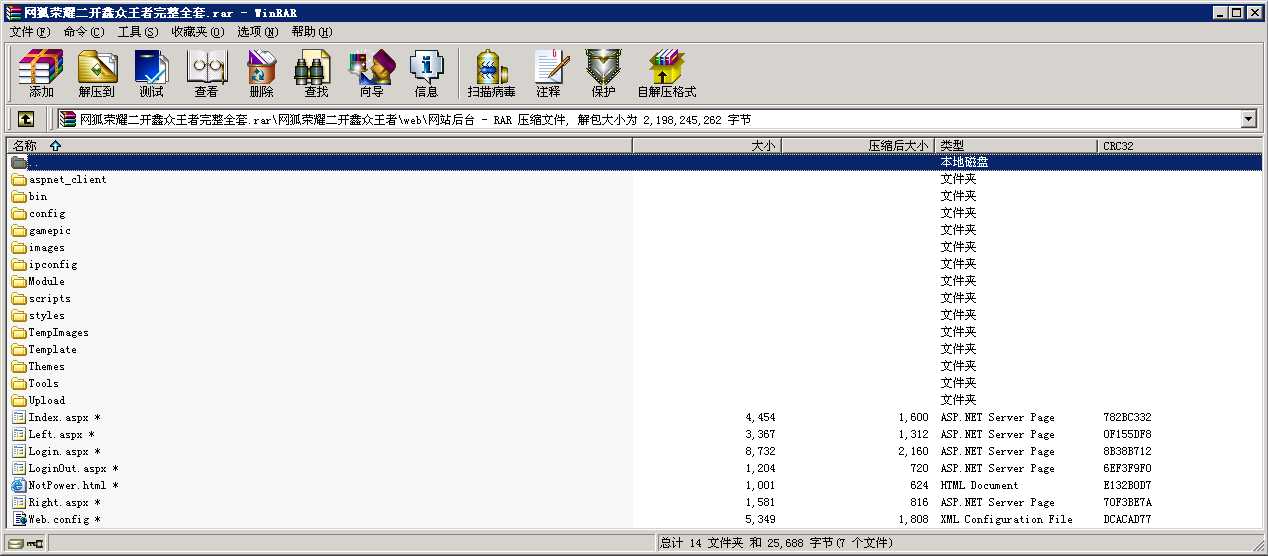Select the Login.aspx file
This screenshot has width=1268, height=556.
click(64, 452)
